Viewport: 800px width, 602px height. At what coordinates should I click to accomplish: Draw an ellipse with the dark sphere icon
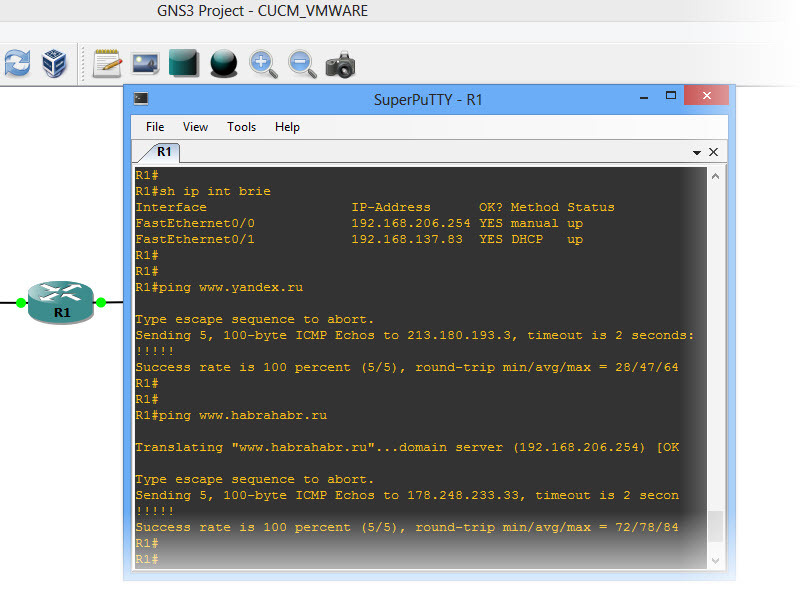click(x=223, y=64)
